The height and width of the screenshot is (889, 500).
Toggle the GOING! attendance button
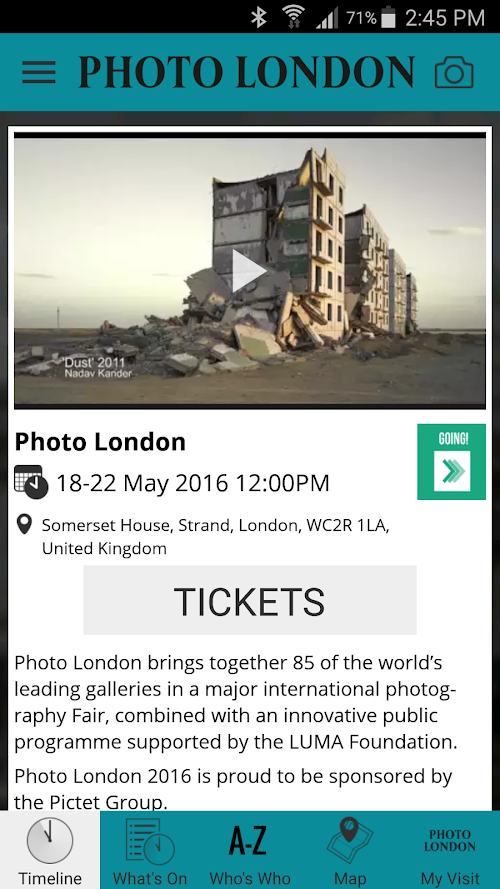pos(451,462)
